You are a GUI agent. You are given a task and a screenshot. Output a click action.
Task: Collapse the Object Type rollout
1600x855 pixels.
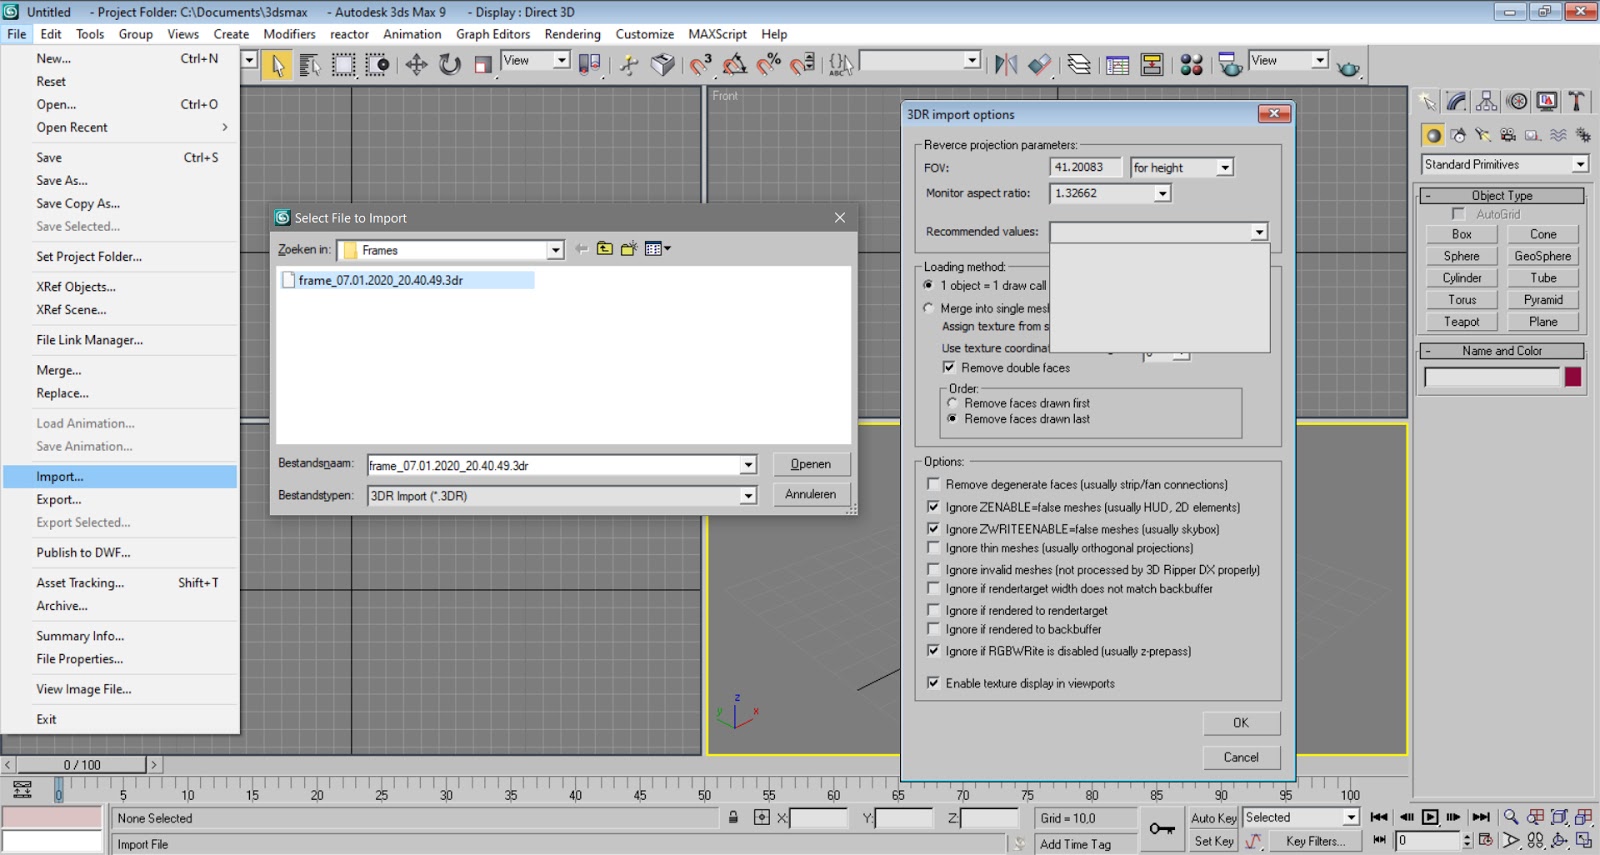(1502, 196)
